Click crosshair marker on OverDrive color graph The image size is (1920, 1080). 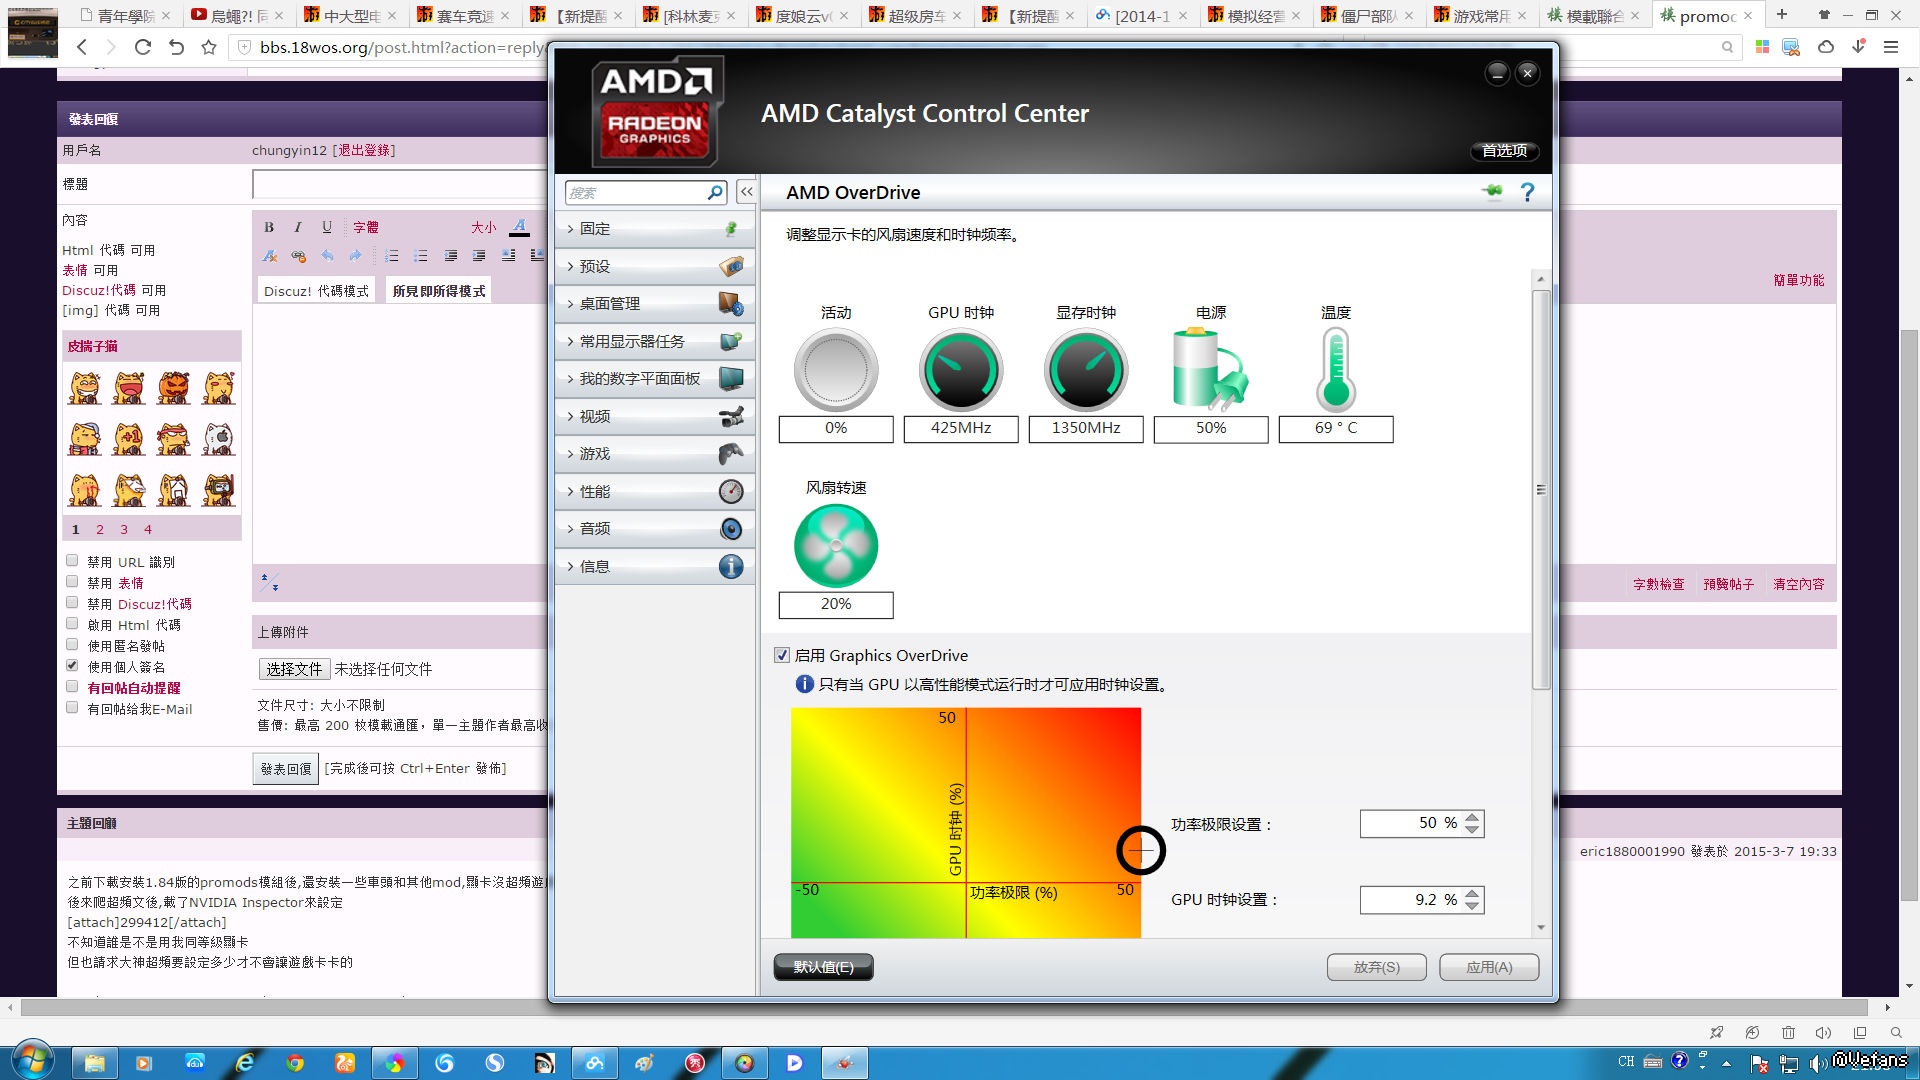click(1141, 850)
